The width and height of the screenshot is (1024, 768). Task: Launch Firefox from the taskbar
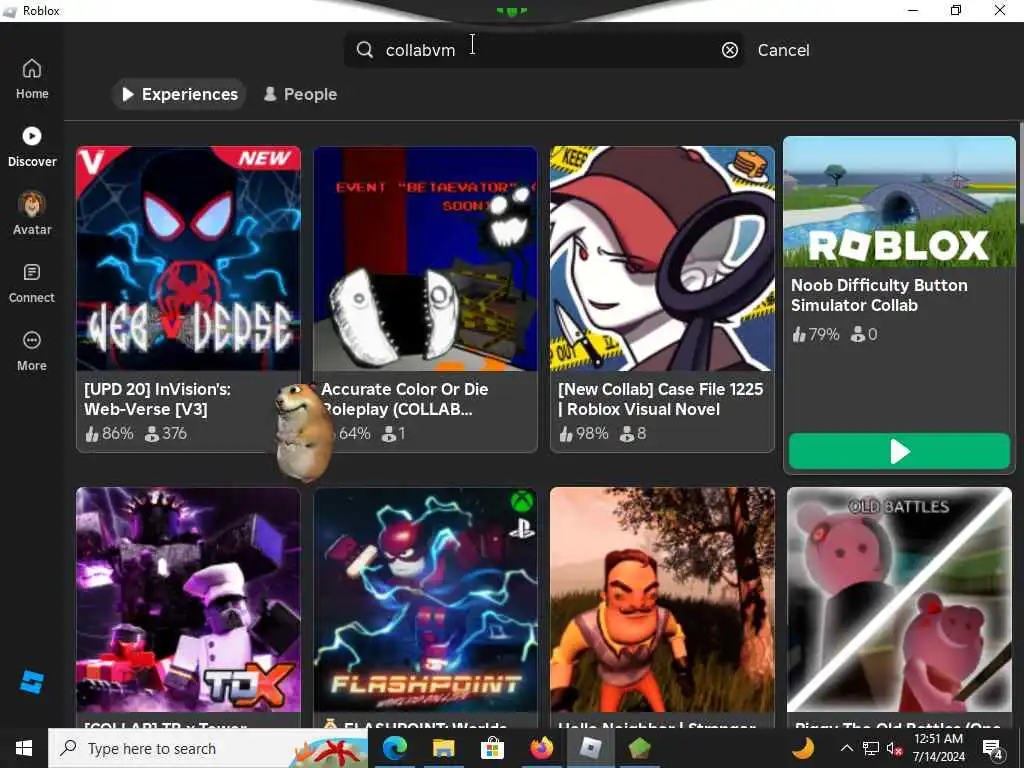[541, 748]
